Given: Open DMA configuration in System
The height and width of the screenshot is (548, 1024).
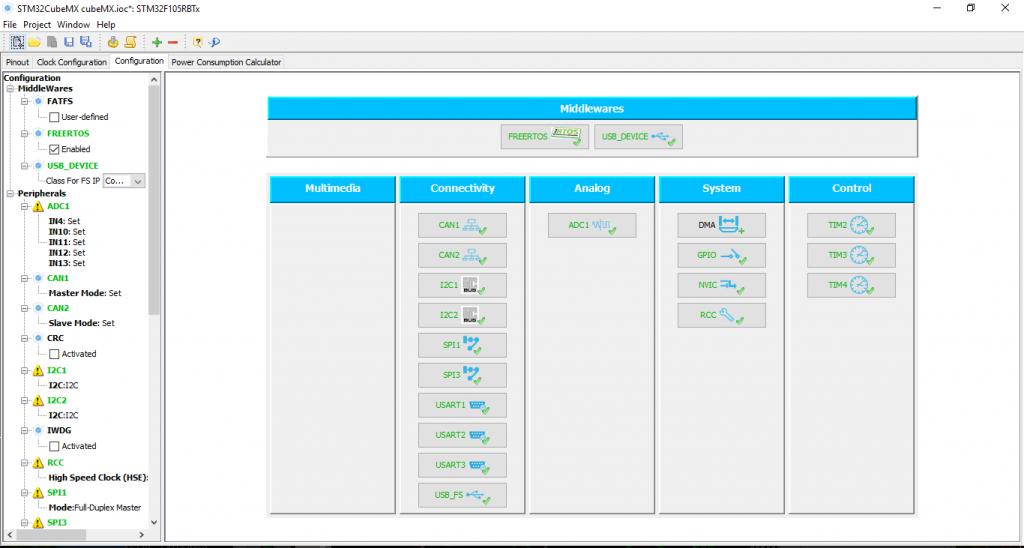Looking at the screenshot, I should click(x=722, y=225).
